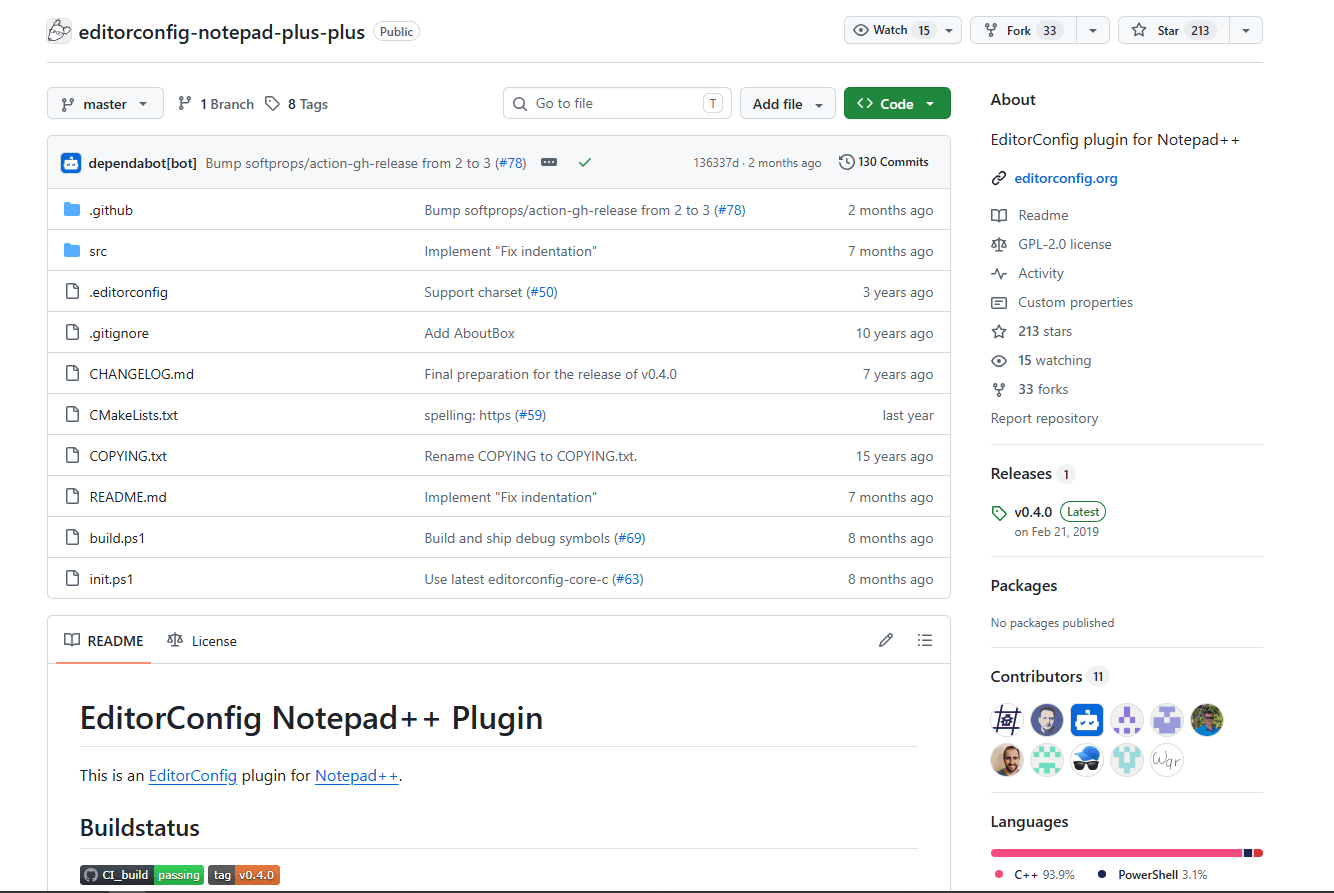Open Activity in About sidebar
Screen dimensions: 1334x893
point(1041,273)
